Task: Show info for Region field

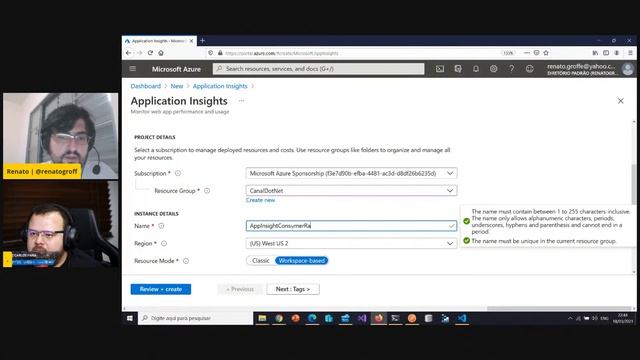Action: pyautogui.click(x=164, y=243)
